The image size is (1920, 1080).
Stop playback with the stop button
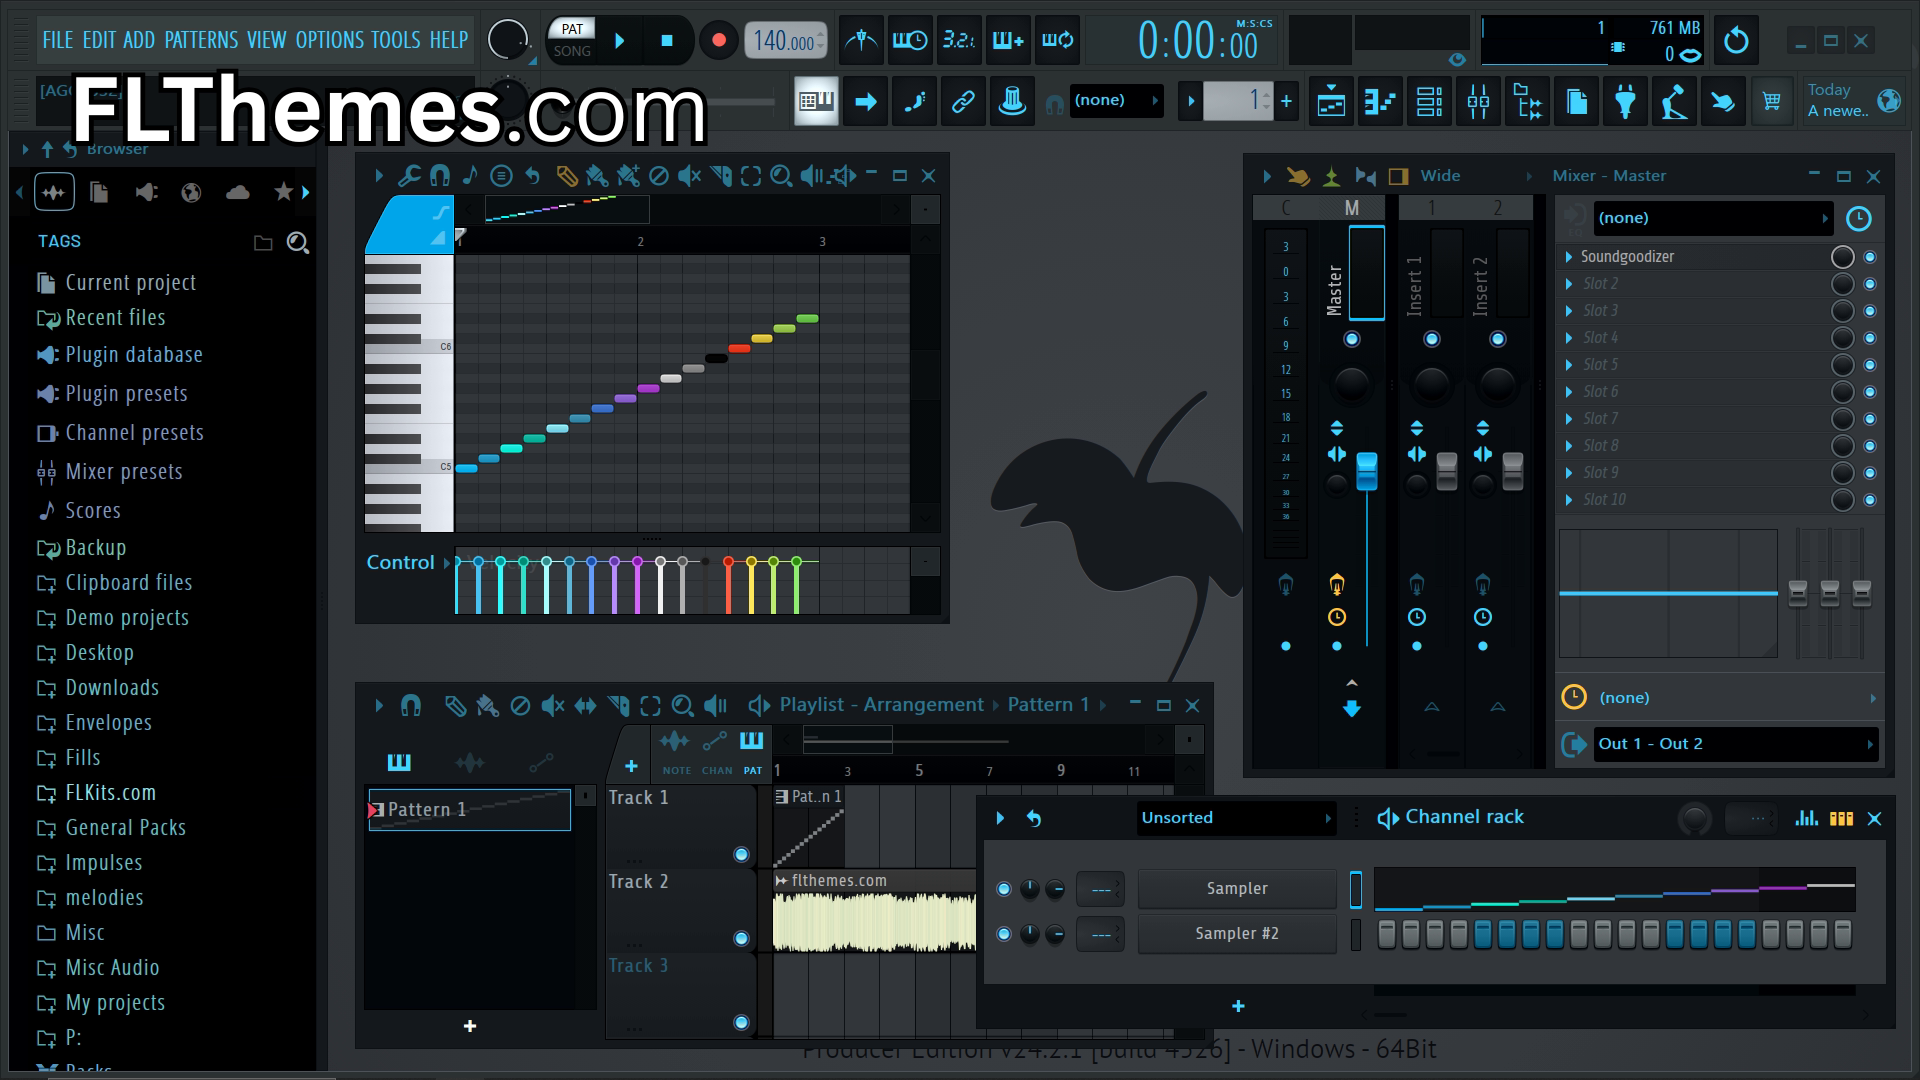click(x=667, y=41)
